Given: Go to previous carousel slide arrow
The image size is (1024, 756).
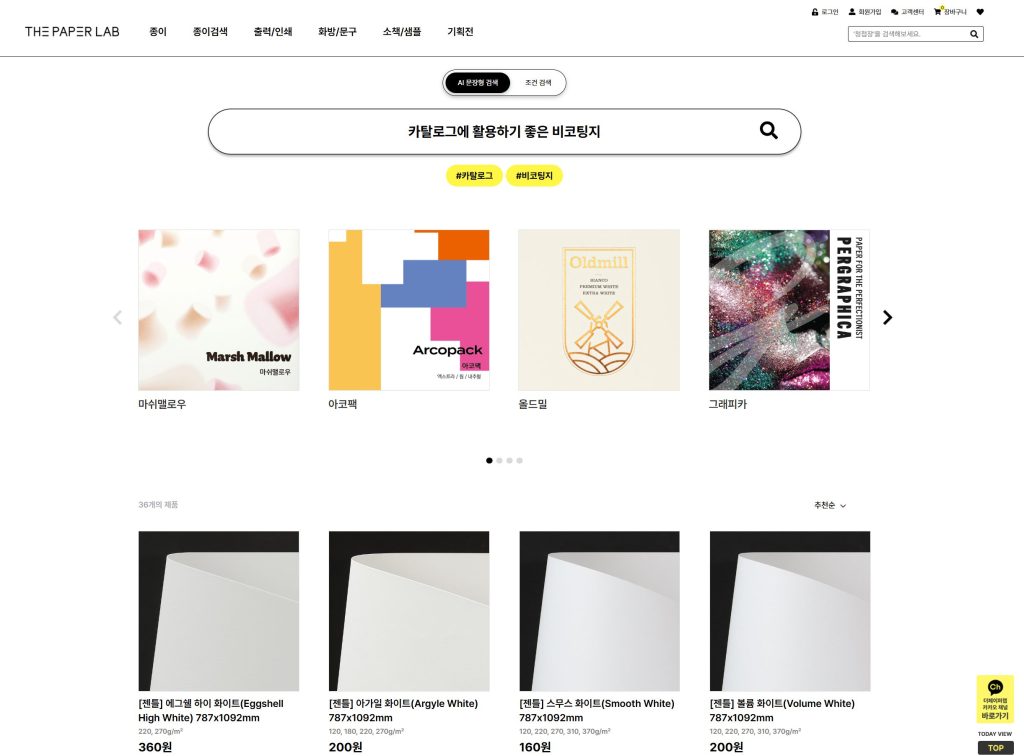Looking at the screenshot, I should point(118,317).
